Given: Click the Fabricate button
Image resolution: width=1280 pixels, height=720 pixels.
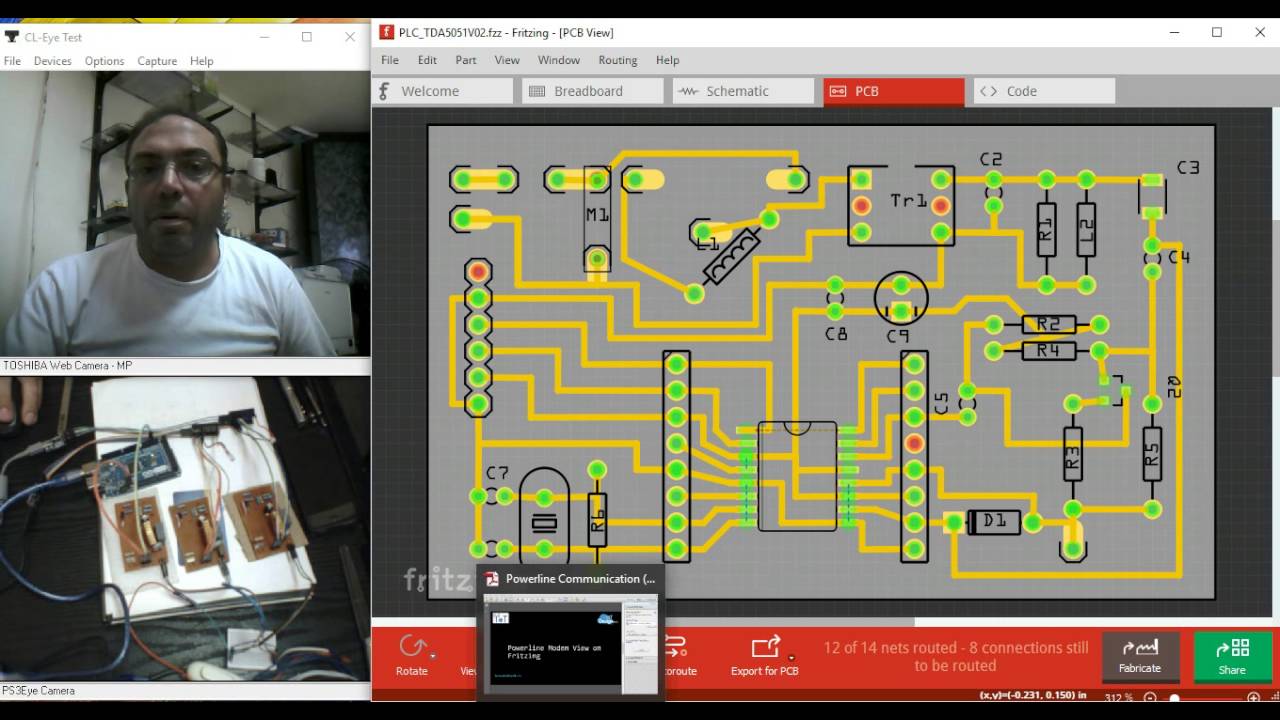Looking at the screenshot, I should pyautogui.click(x=1141, y=657).
